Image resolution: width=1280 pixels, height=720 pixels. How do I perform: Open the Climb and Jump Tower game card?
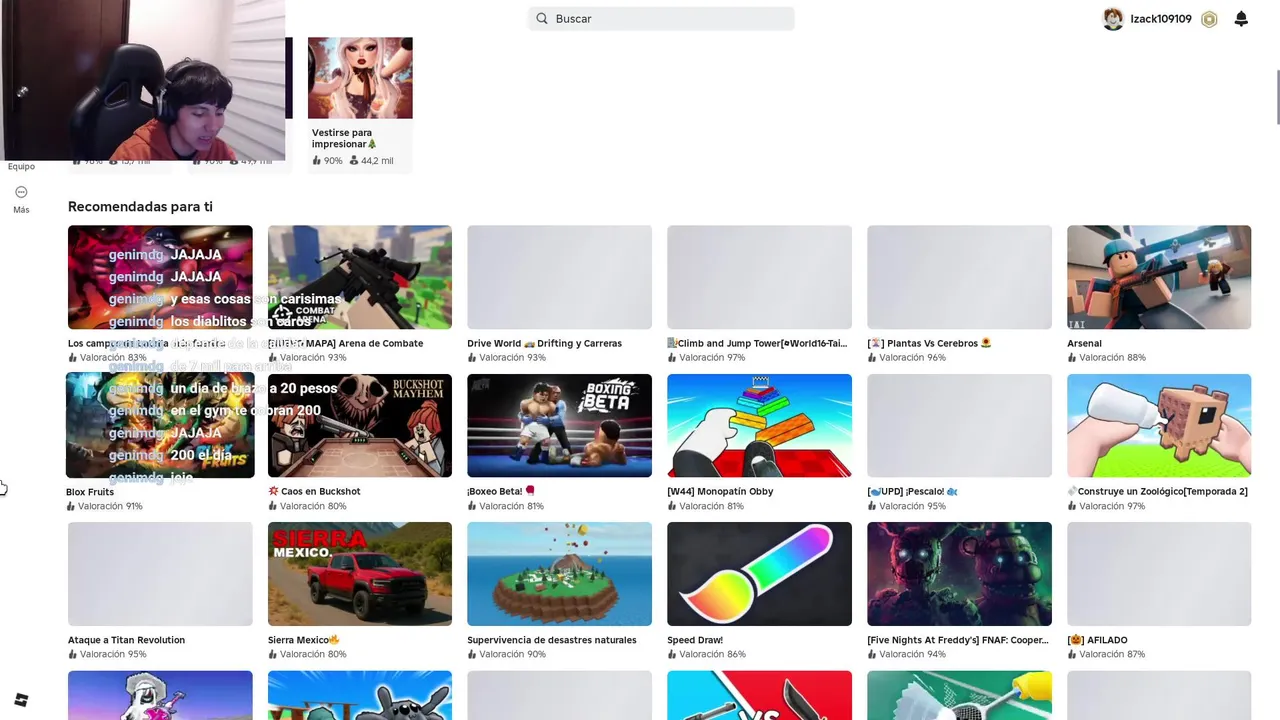click(760, 294)
